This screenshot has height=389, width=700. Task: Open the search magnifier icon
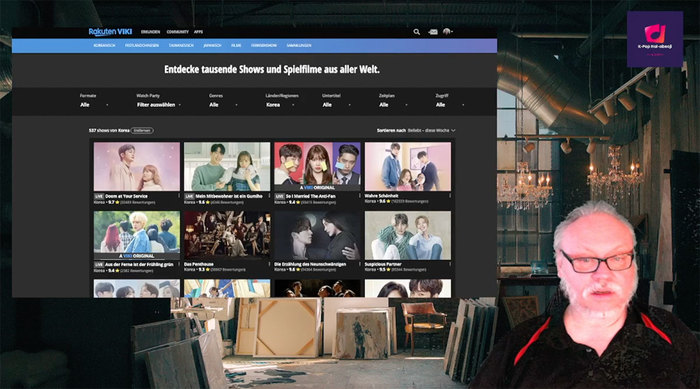(x=417, y=32)
